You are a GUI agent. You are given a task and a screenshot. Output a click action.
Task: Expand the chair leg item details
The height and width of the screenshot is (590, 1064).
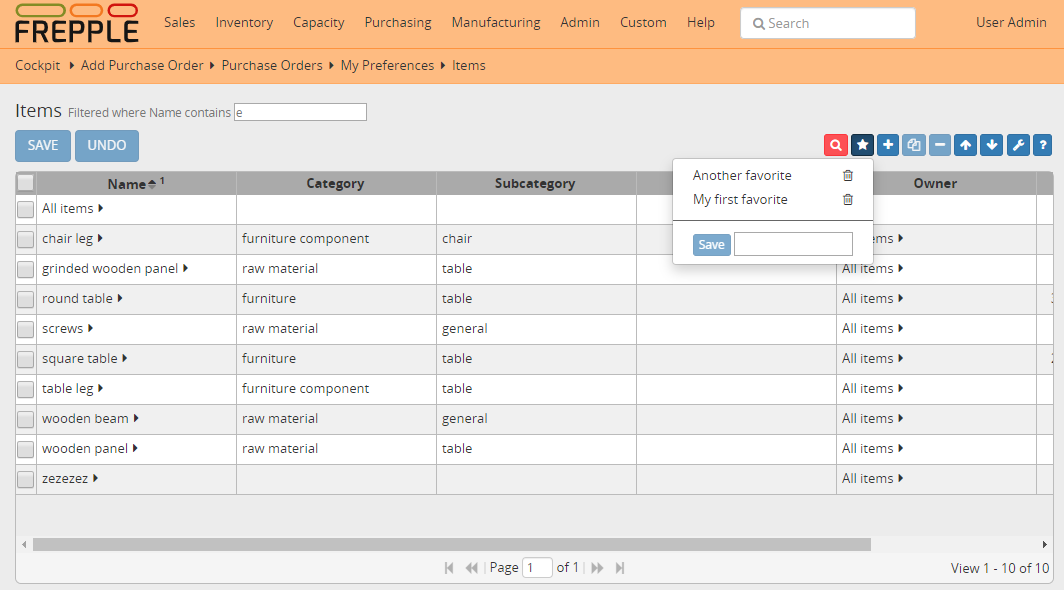pyautogui.click(x=100, y=238)
